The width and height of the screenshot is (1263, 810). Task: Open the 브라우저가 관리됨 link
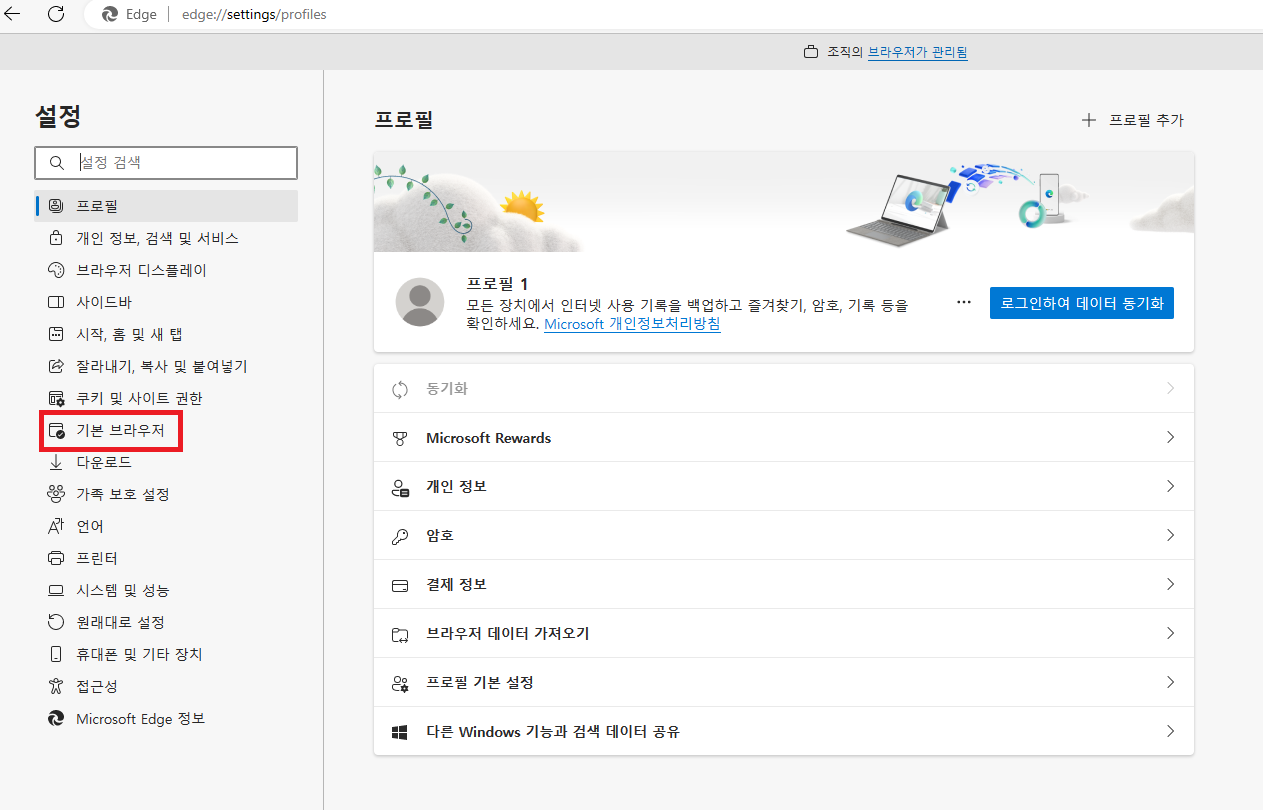pyautogui.click(x=917, y=52)
